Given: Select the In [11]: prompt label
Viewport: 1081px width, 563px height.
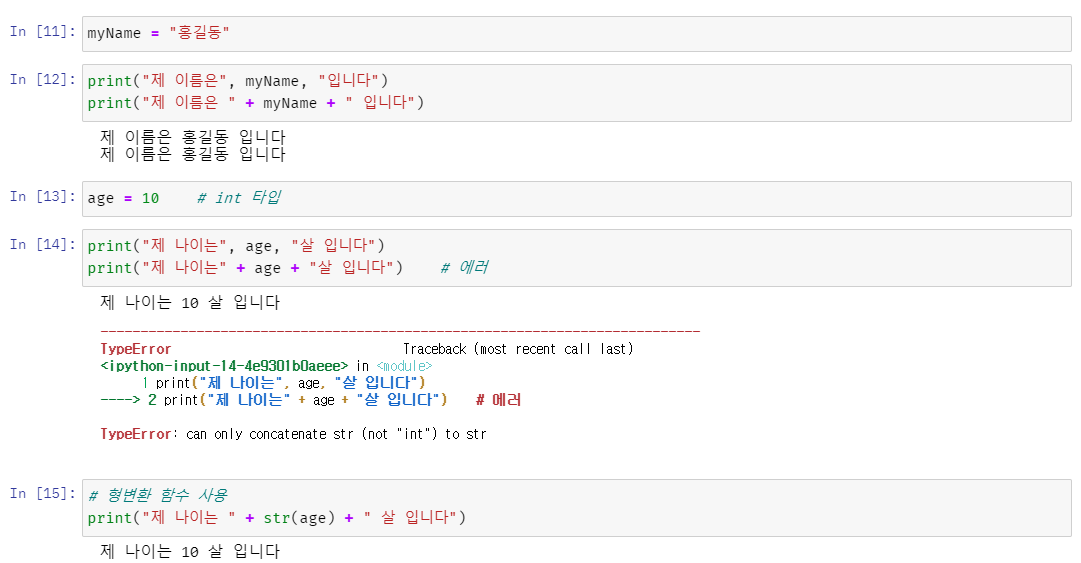Looking at the screenshot, I should coord(43,32).
